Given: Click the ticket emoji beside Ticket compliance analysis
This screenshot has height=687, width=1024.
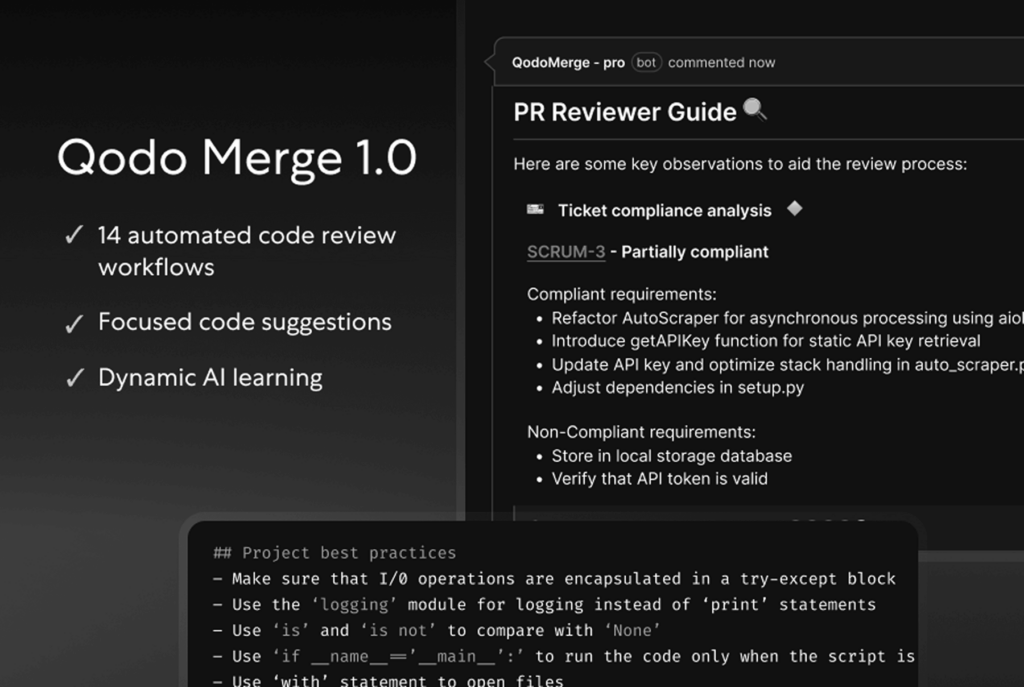Looking at the screenshot, I should (x=536, y=210).
